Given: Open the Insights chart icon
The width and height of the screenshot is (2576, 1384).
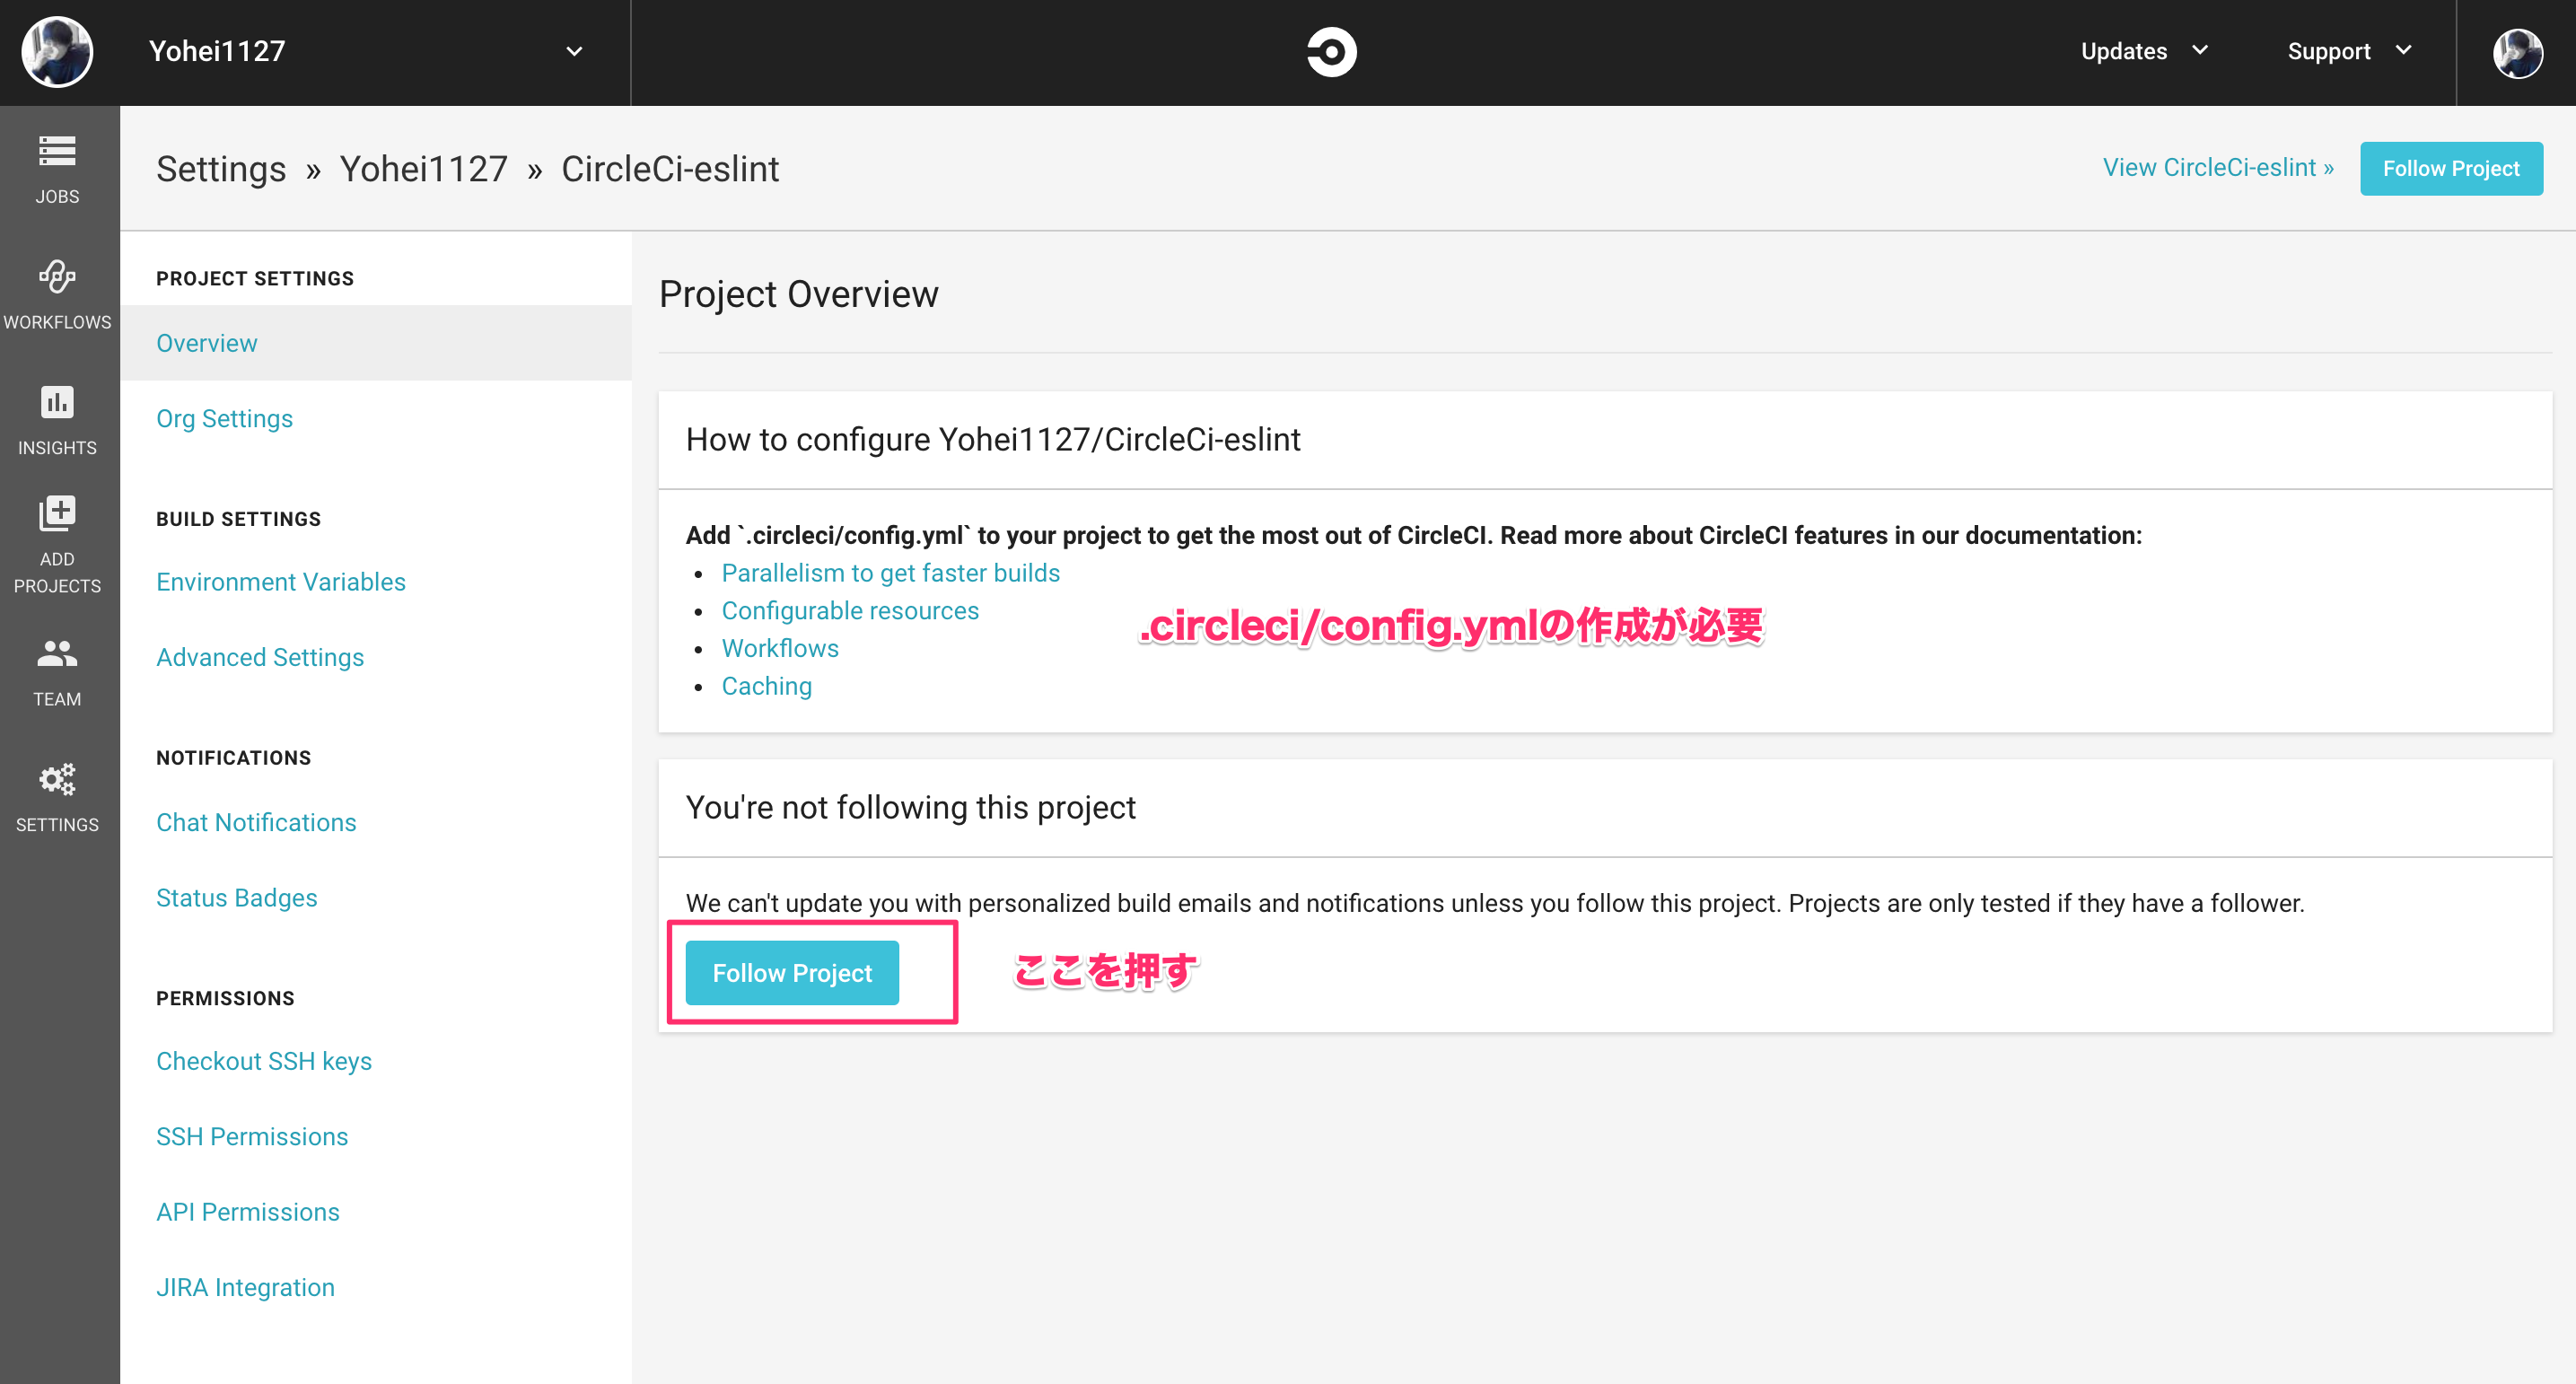Looking at the screenshot, I should tap(57, 402).
